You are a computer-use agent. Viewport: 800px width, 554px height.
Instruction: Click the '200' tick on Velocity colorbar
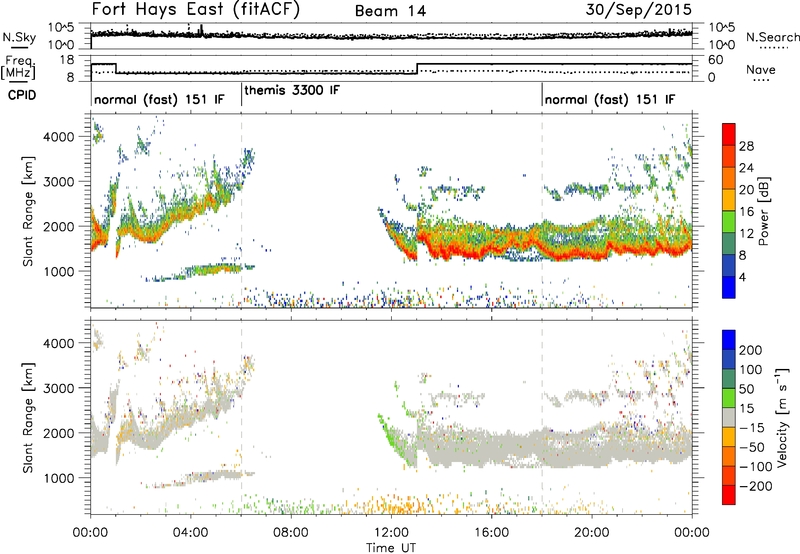click(751, 350)
